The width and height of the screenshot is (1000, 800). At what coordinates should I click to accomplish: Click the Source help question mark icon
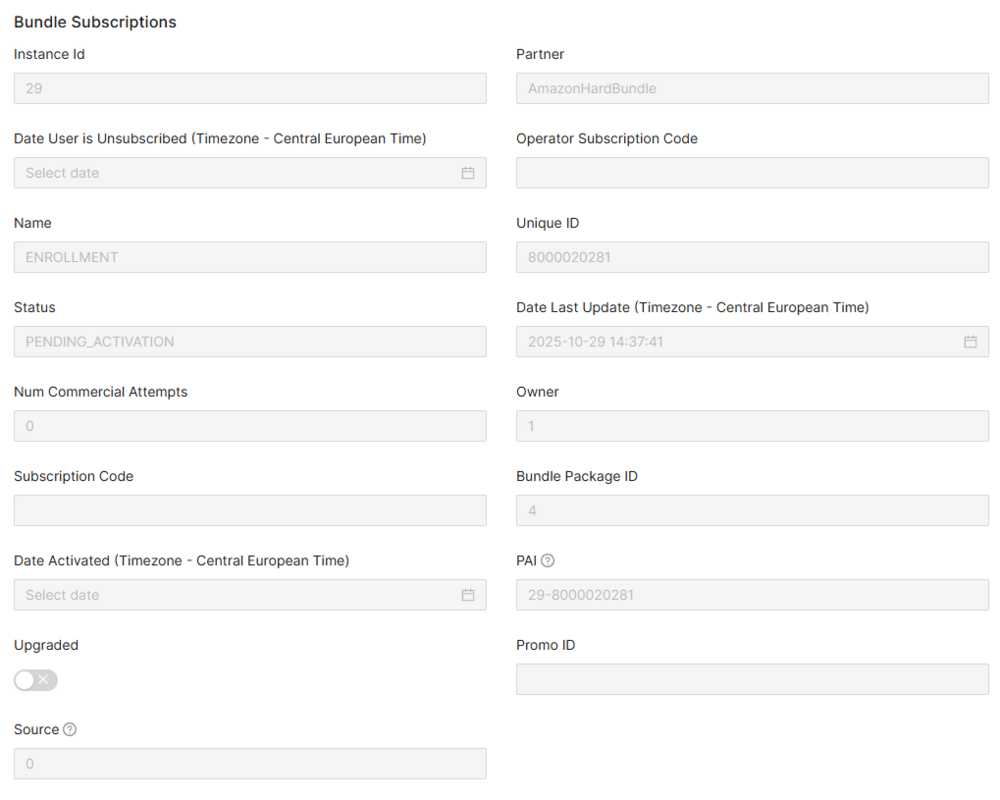[x=70, y=730]
